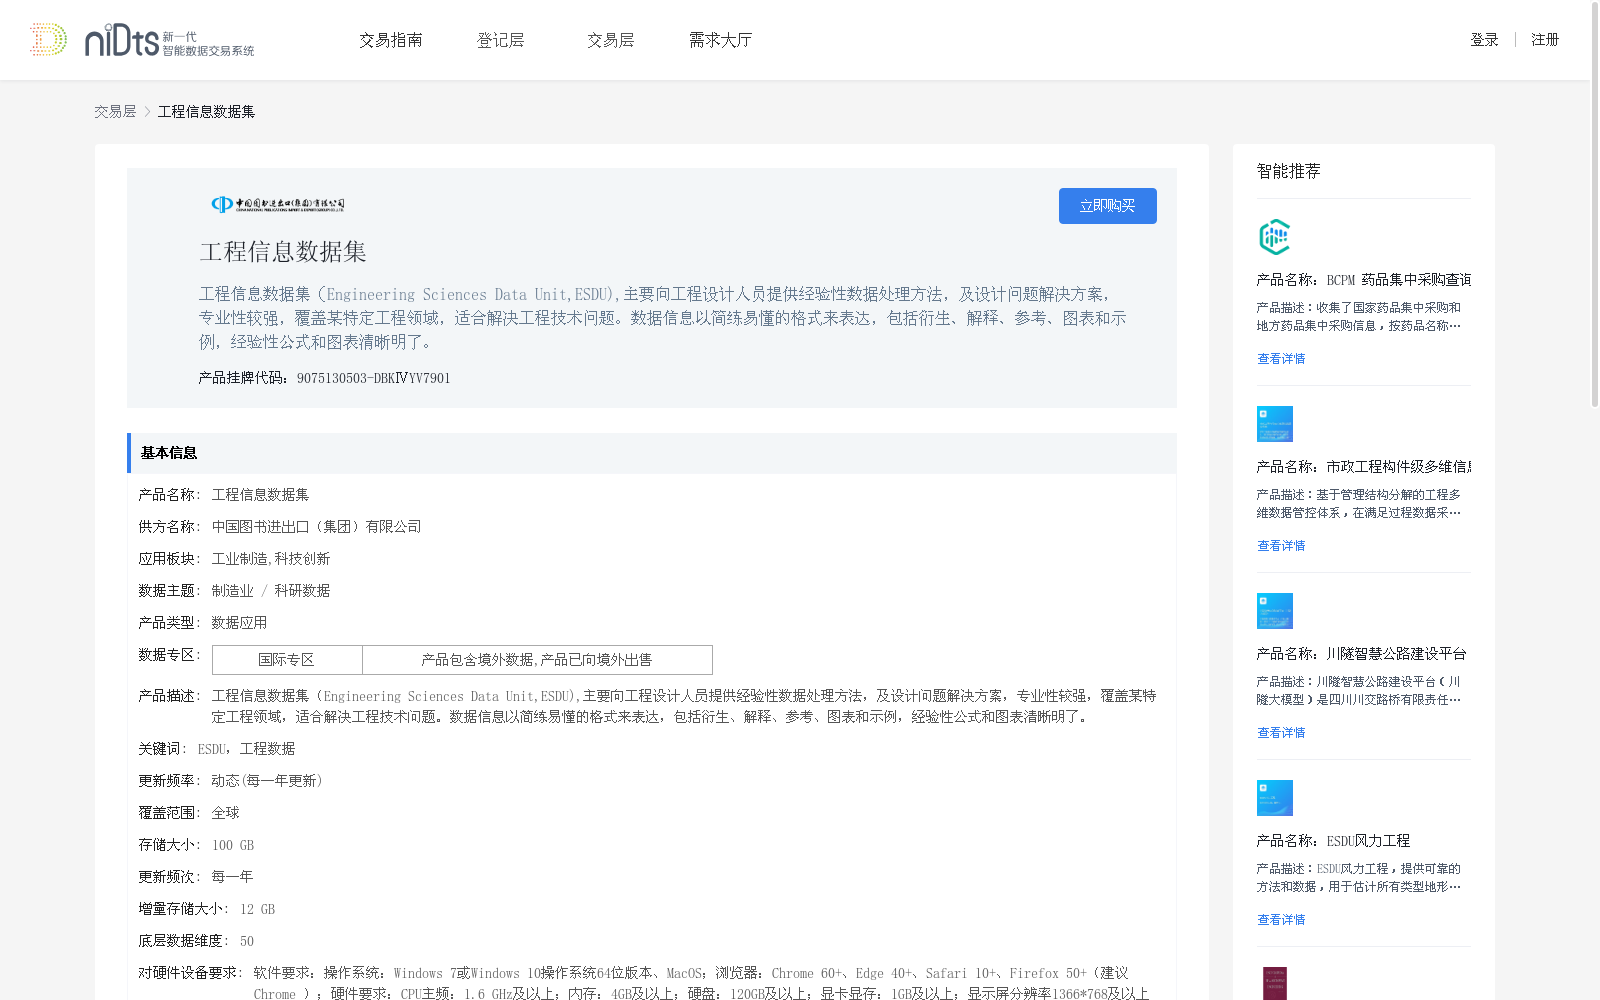This screenshot has height=1000, width=1600.
Task: Click 产品名称: 川隧智慧公路建设平台 title
Action: pos(1361,654)
